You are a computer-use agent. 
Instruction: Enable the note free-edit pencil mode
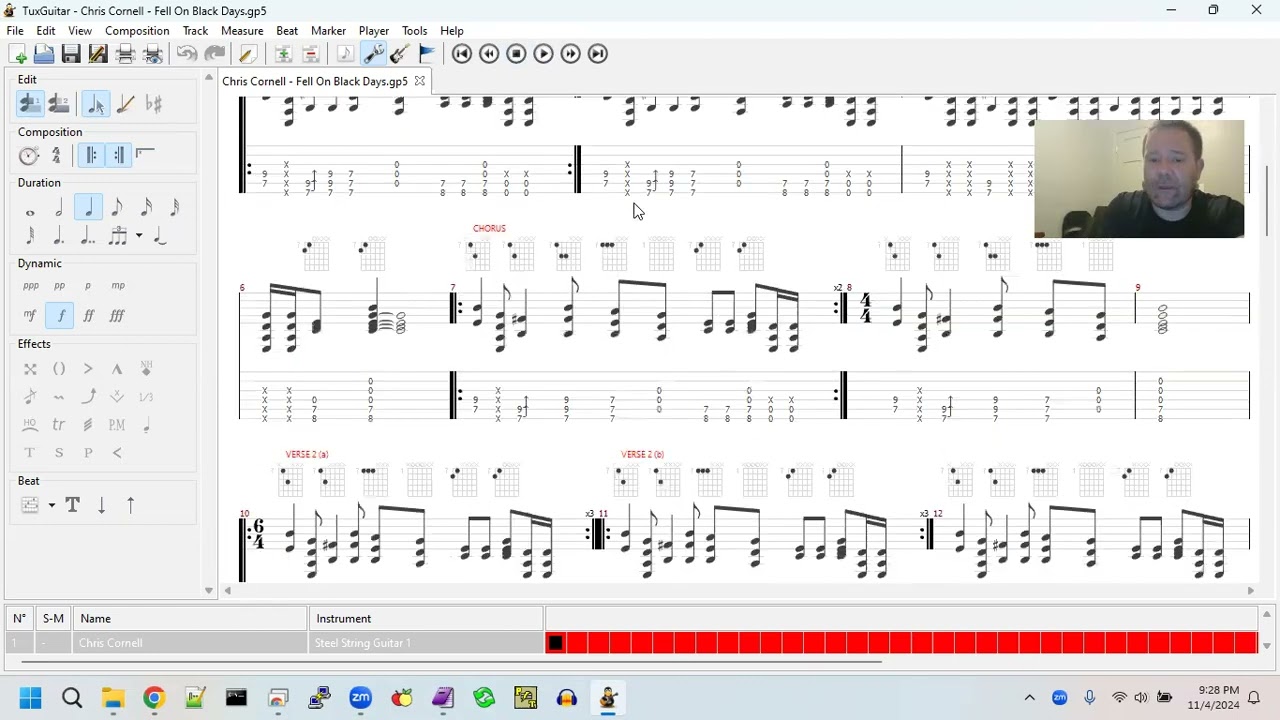click(x=125, y=103)
